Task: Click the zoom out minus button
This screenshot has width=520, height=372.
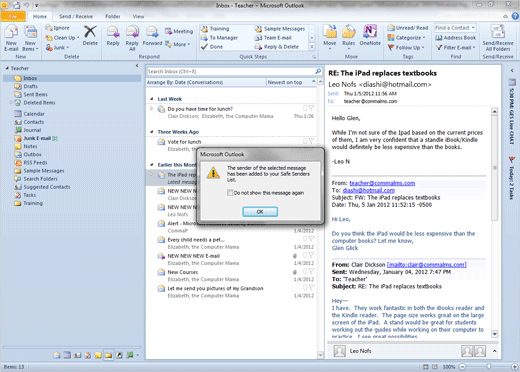Action: (462, 367)
